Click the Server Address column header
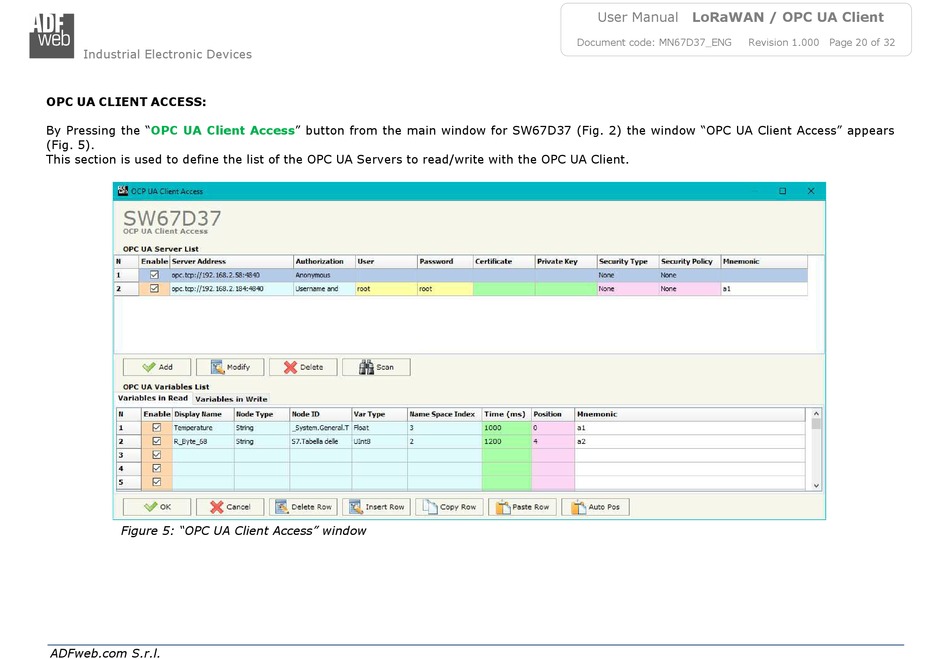Image resolution: width=950 pixels, height=659 pixels. click(x=232, y=262)
